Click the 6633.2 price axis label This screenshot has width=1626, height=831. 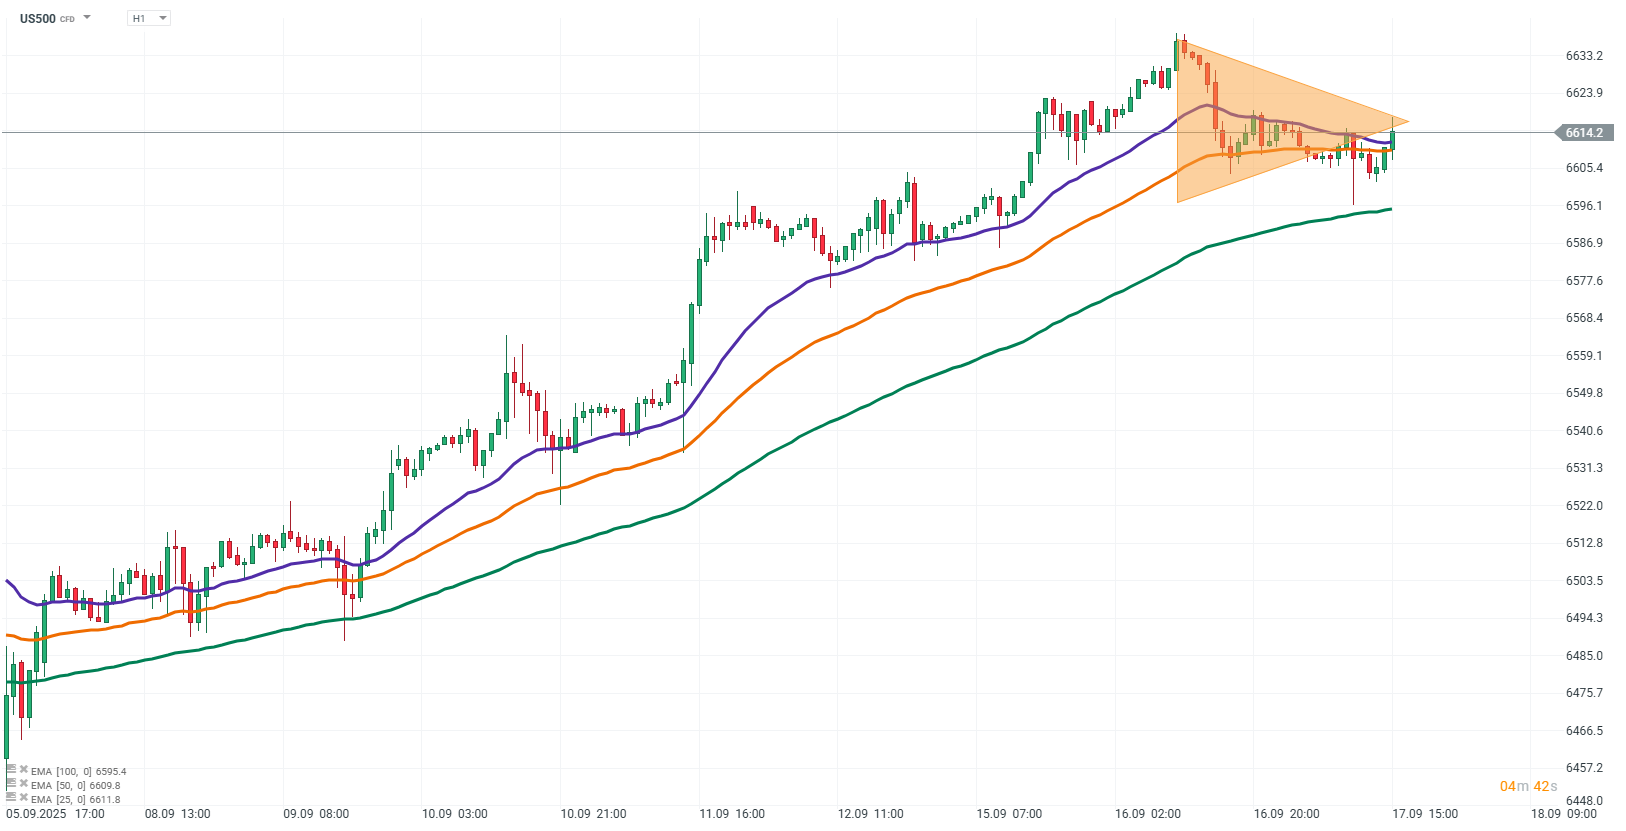click(x=1584, y=56)
